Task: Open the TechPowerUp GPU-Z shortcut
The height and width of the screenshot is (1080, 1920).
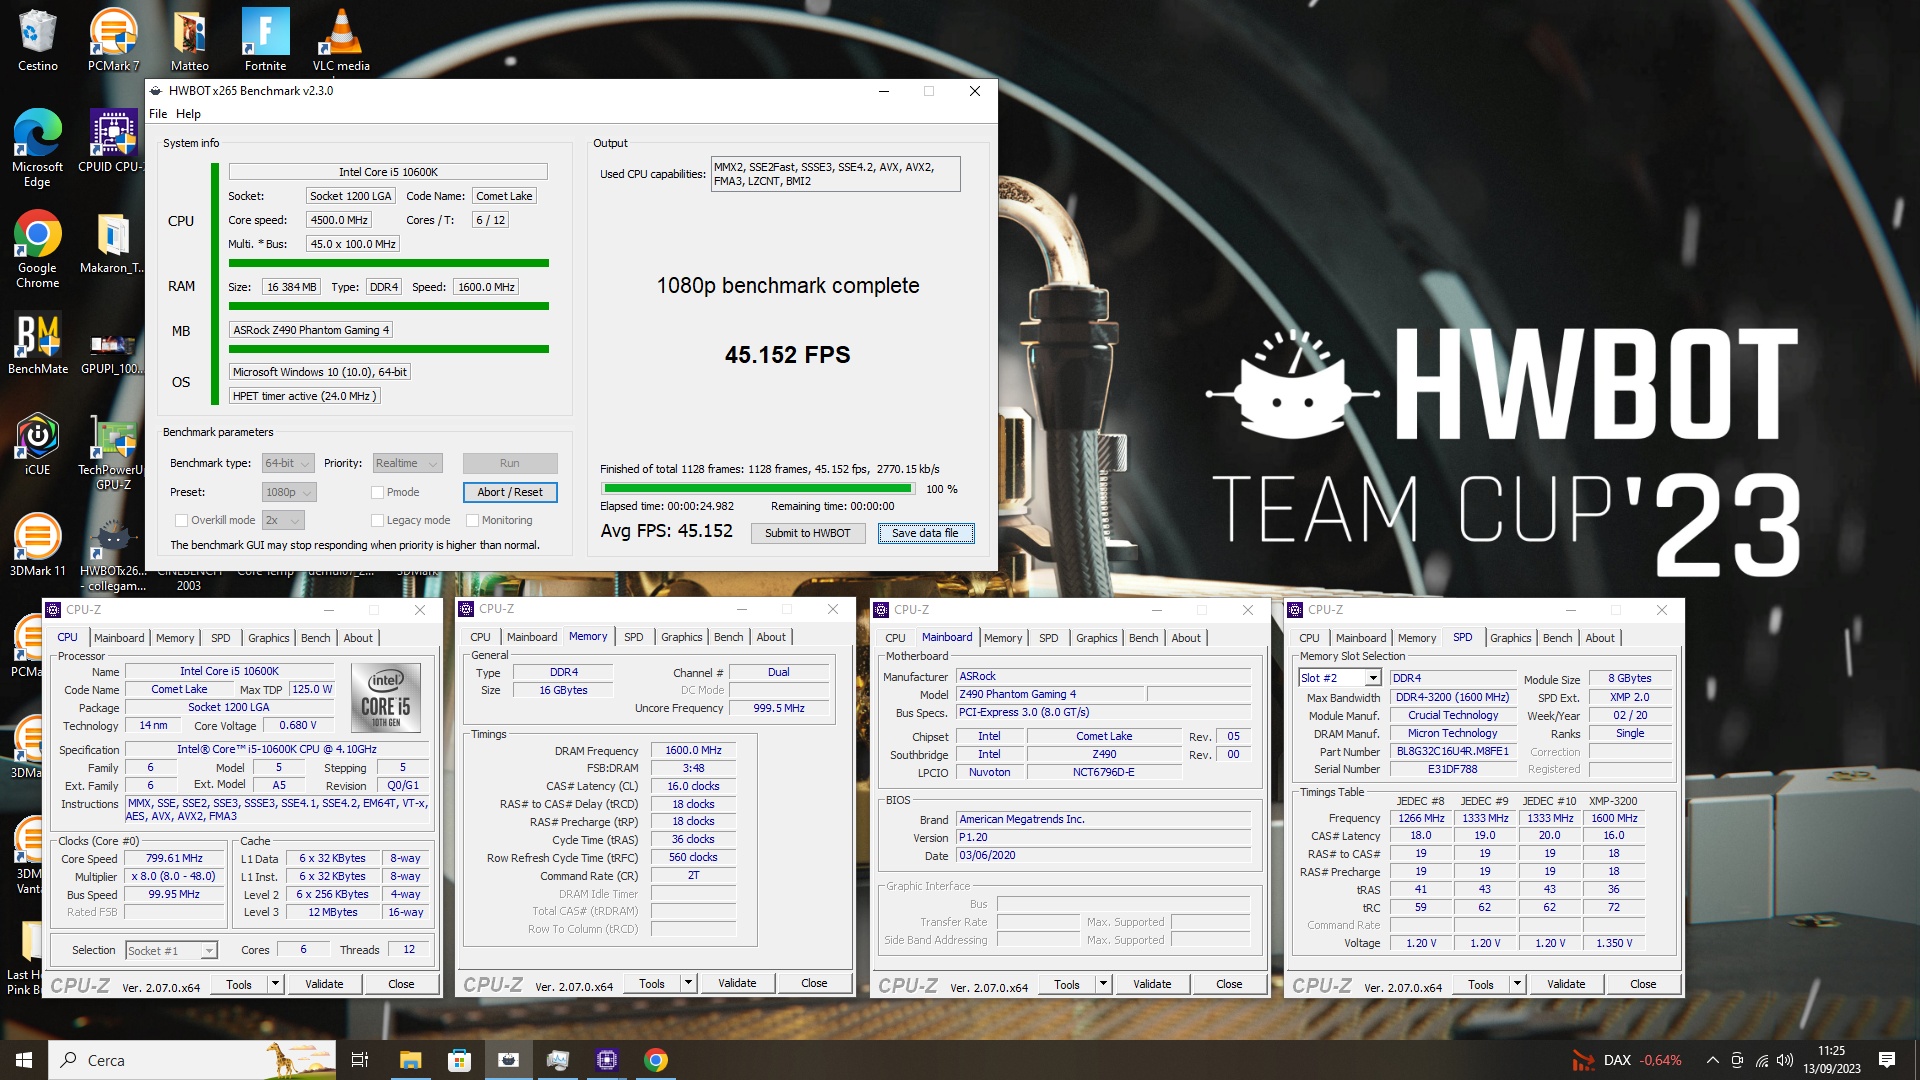Action: coord(113,452)
